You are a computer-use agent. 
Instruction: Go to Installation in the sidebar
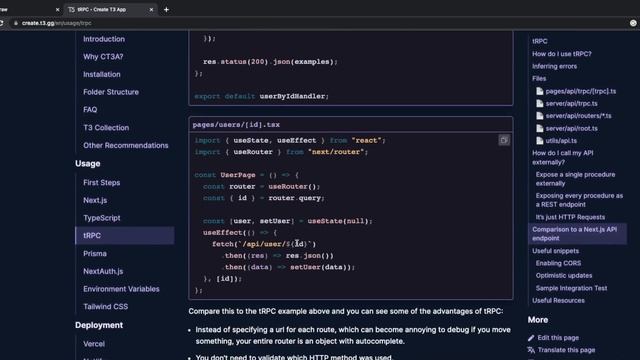point(102,75)
